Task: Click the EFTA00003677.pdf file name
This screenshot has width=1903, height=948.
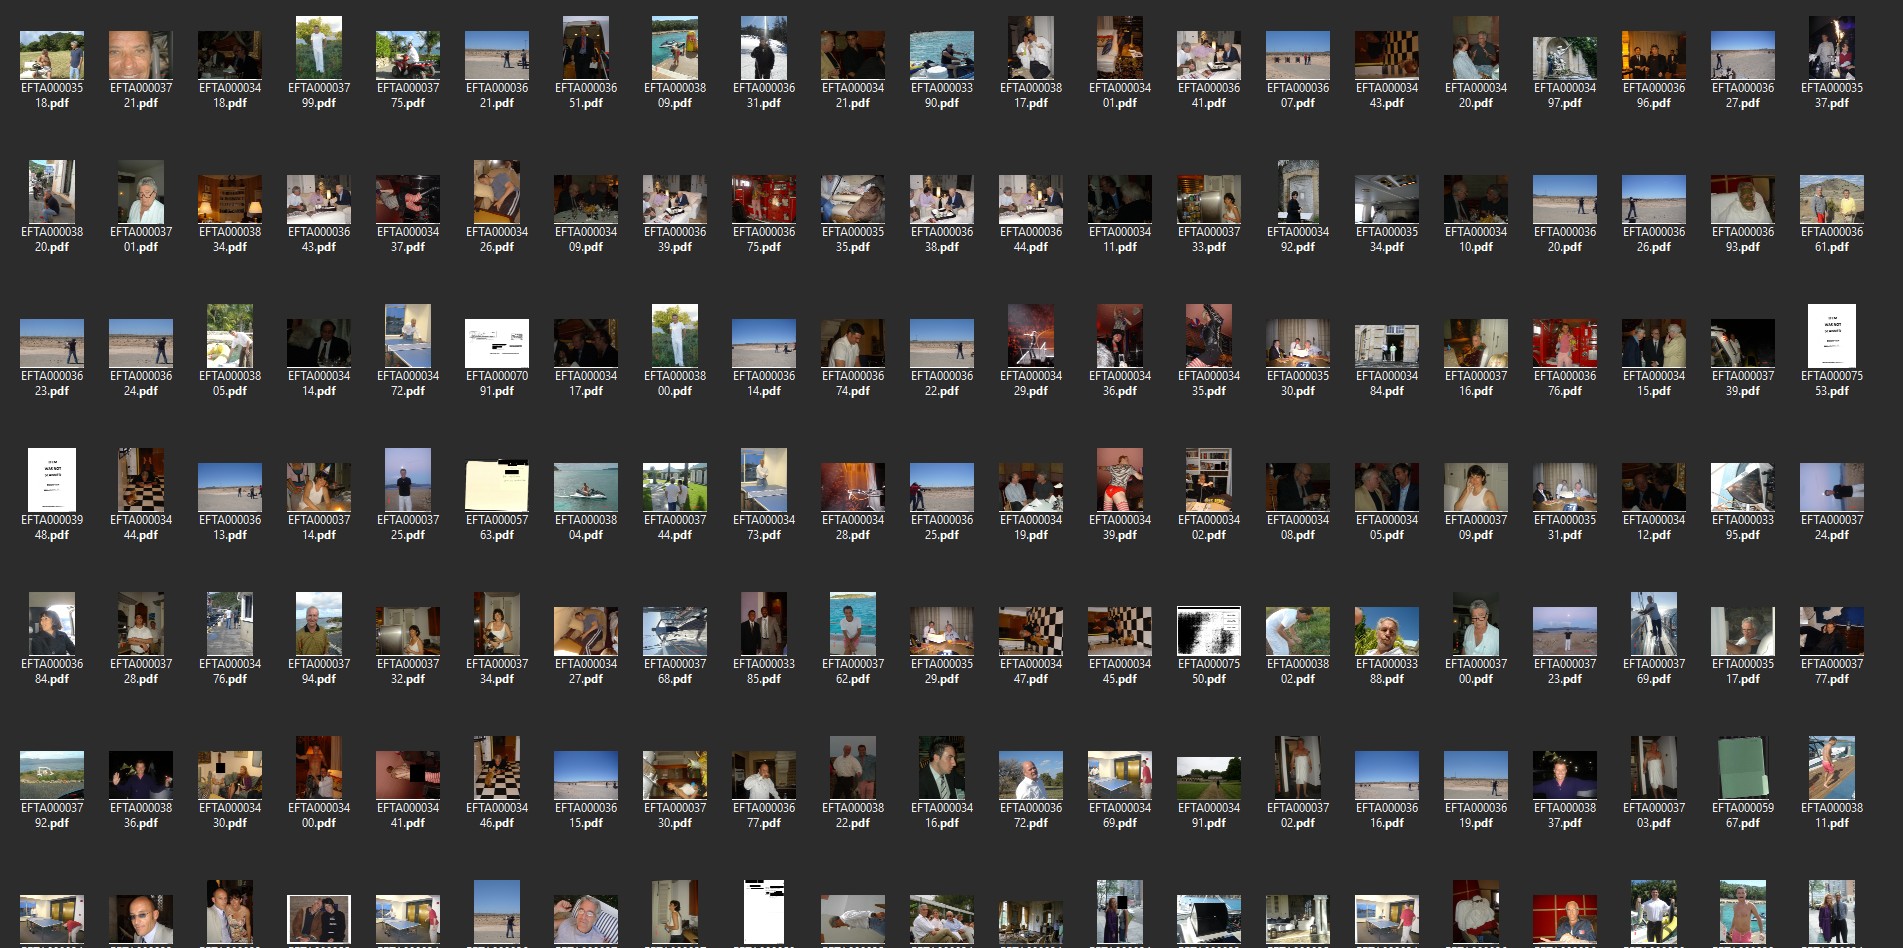Action: pos(764,815)
